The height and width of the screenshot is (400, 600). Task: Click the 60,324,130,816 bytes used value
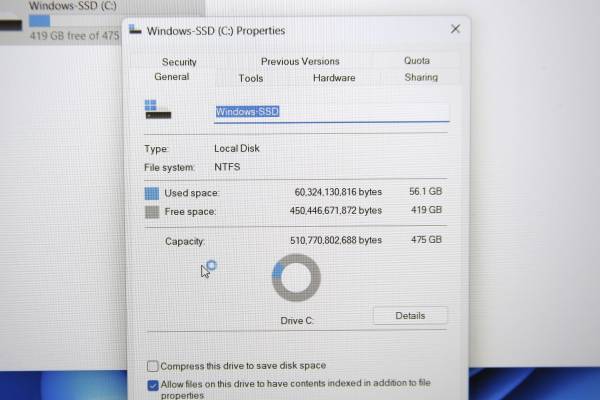coord(338,192)
